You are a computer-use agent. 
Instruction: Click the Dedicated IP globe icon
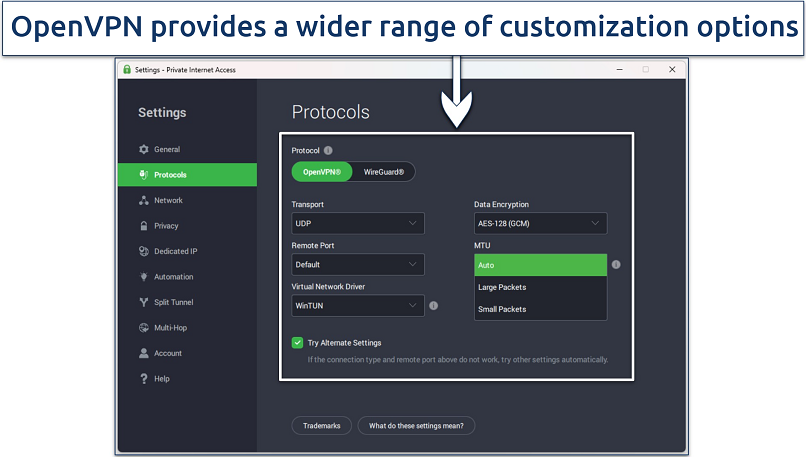[143, 251]
